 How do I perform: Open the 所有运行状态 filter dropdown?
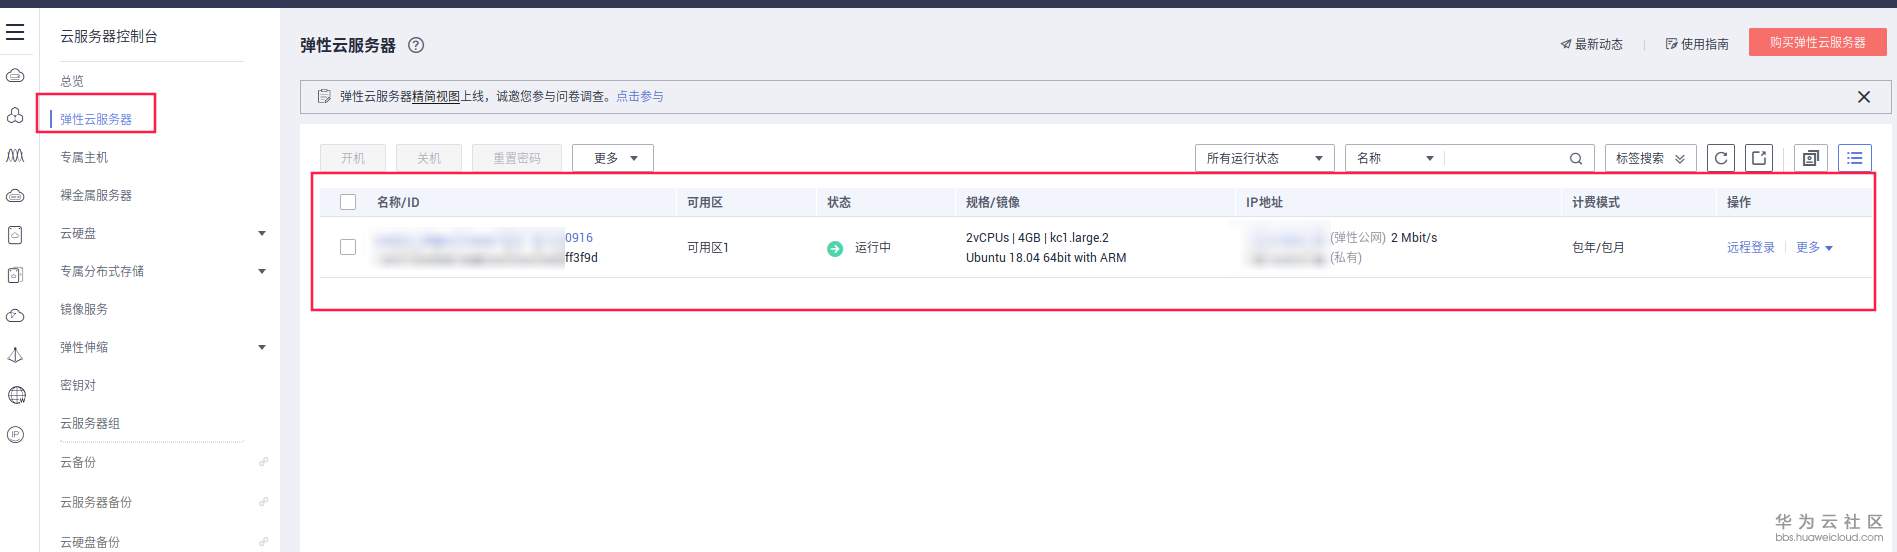(1264, 158)
